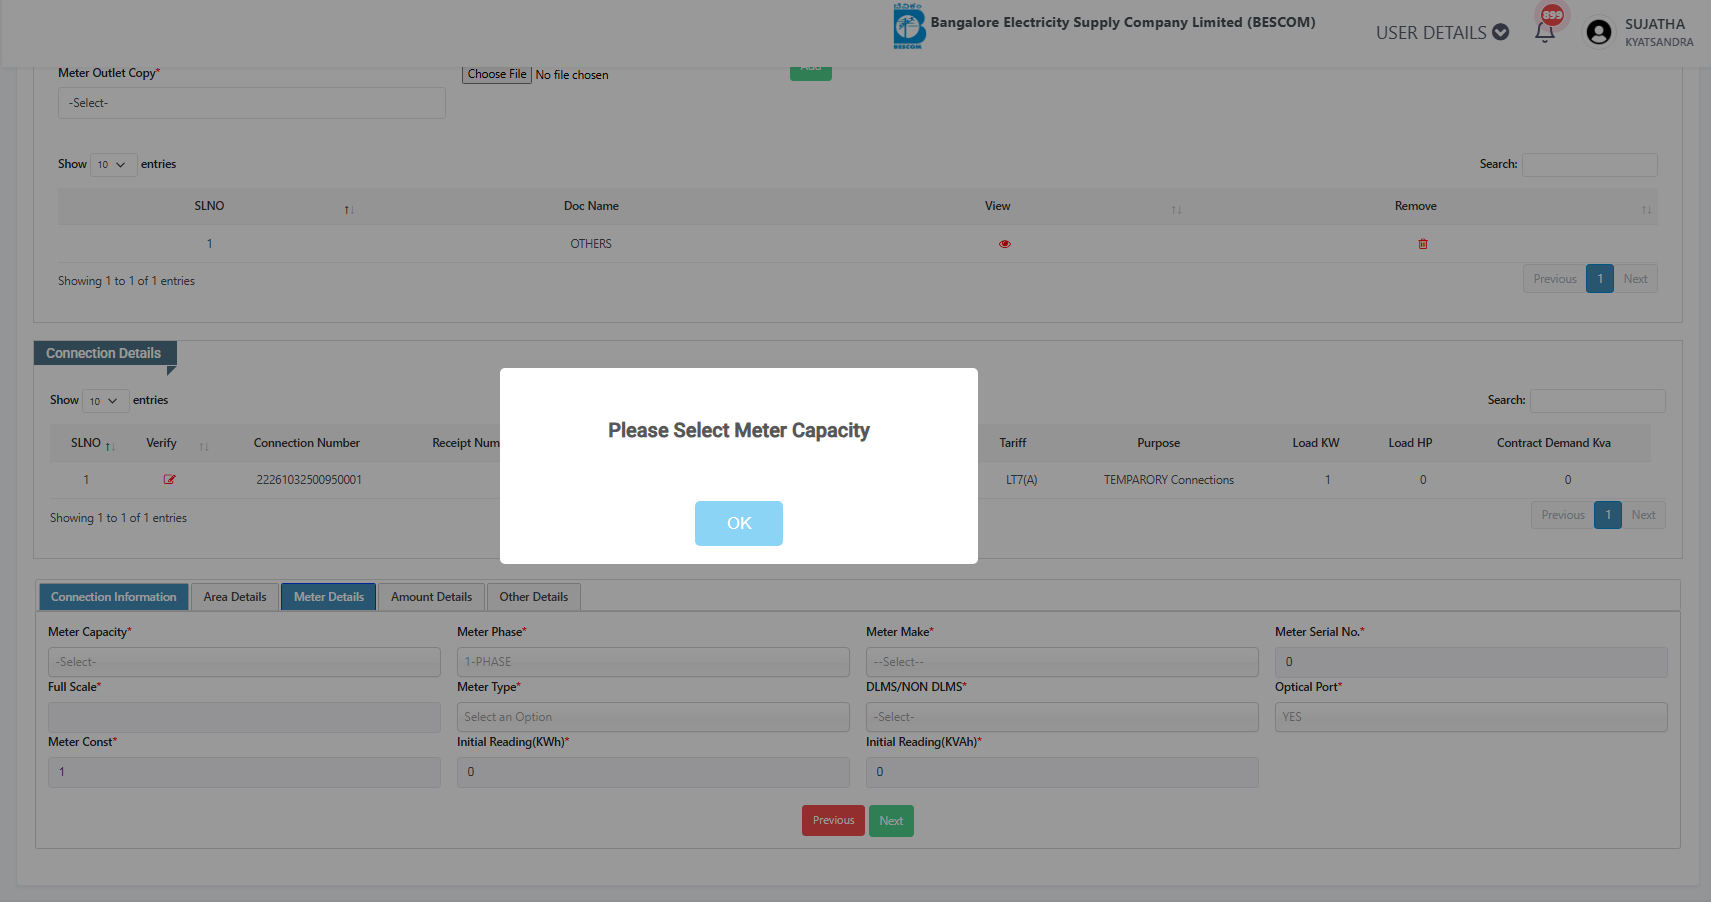This screenshot has height=902, width=1711.
Task: Open the Meter Type dropdown
Action: 653,717
